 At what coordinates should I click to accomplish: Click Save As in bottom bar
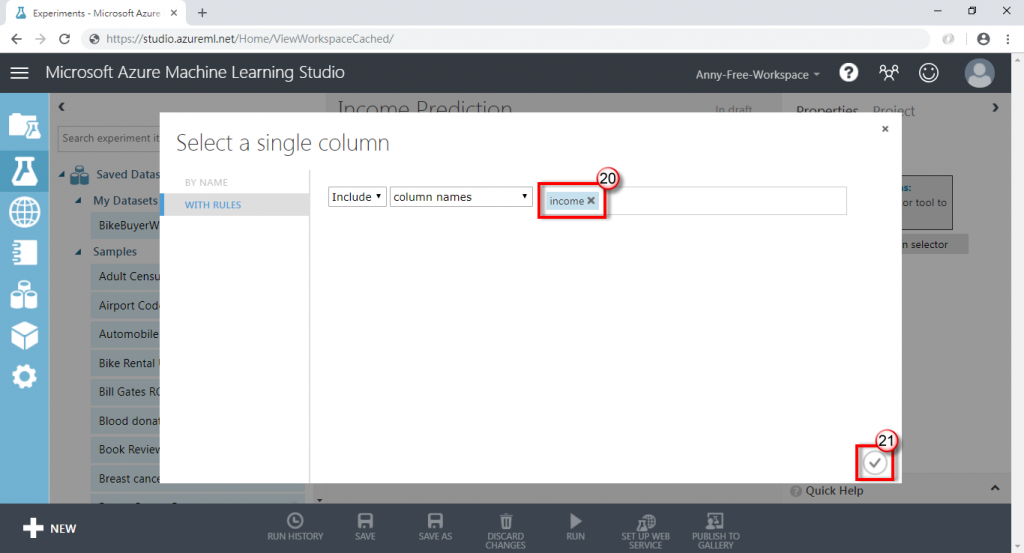[x=435, y=528]
